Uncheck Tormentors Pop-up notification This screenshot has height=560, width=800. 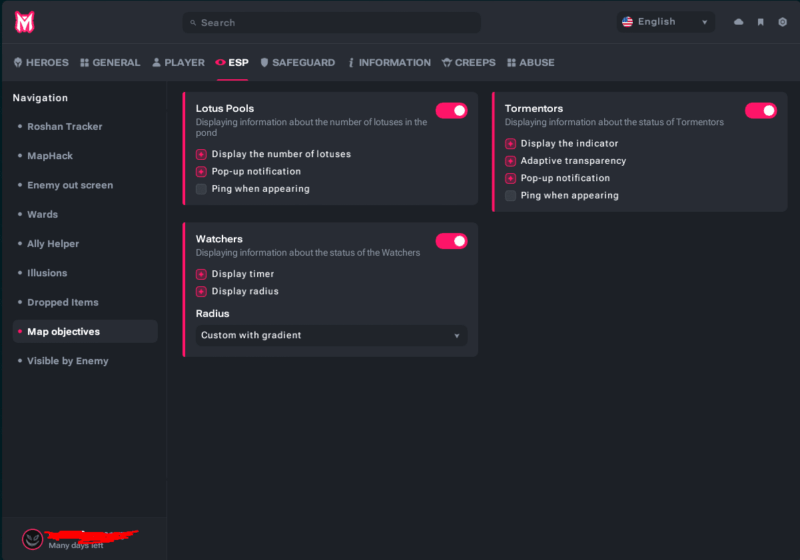click(510, 178)
